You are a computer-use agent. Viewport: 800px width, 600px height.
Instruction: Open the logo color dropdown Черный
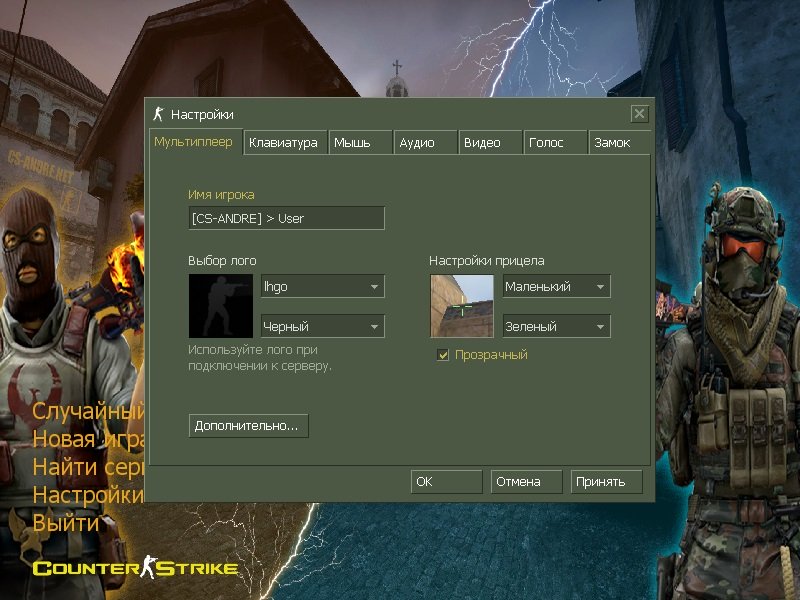pyautogui.click(x=322, y=326)
